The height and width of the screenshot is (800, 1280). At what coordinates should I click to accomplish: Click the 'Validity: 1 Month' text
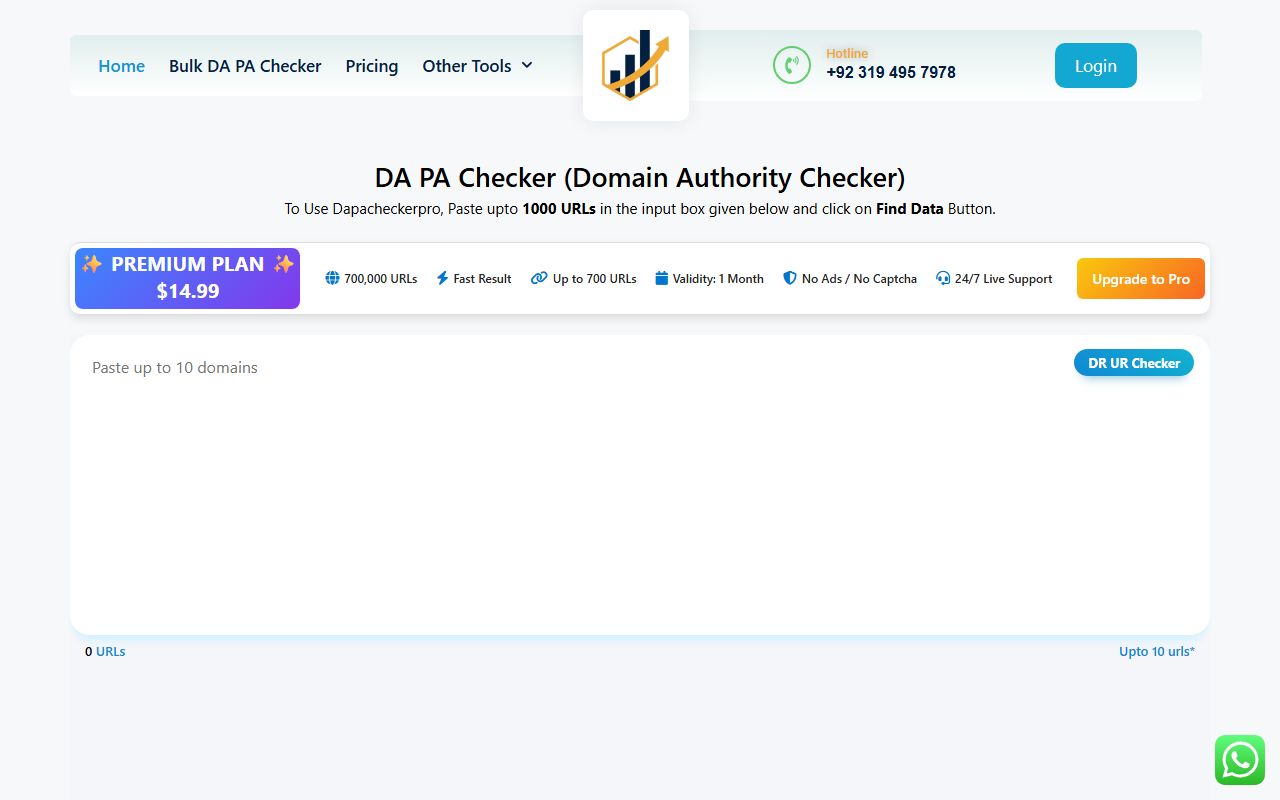pyautogui.click(x=718, y=279)
